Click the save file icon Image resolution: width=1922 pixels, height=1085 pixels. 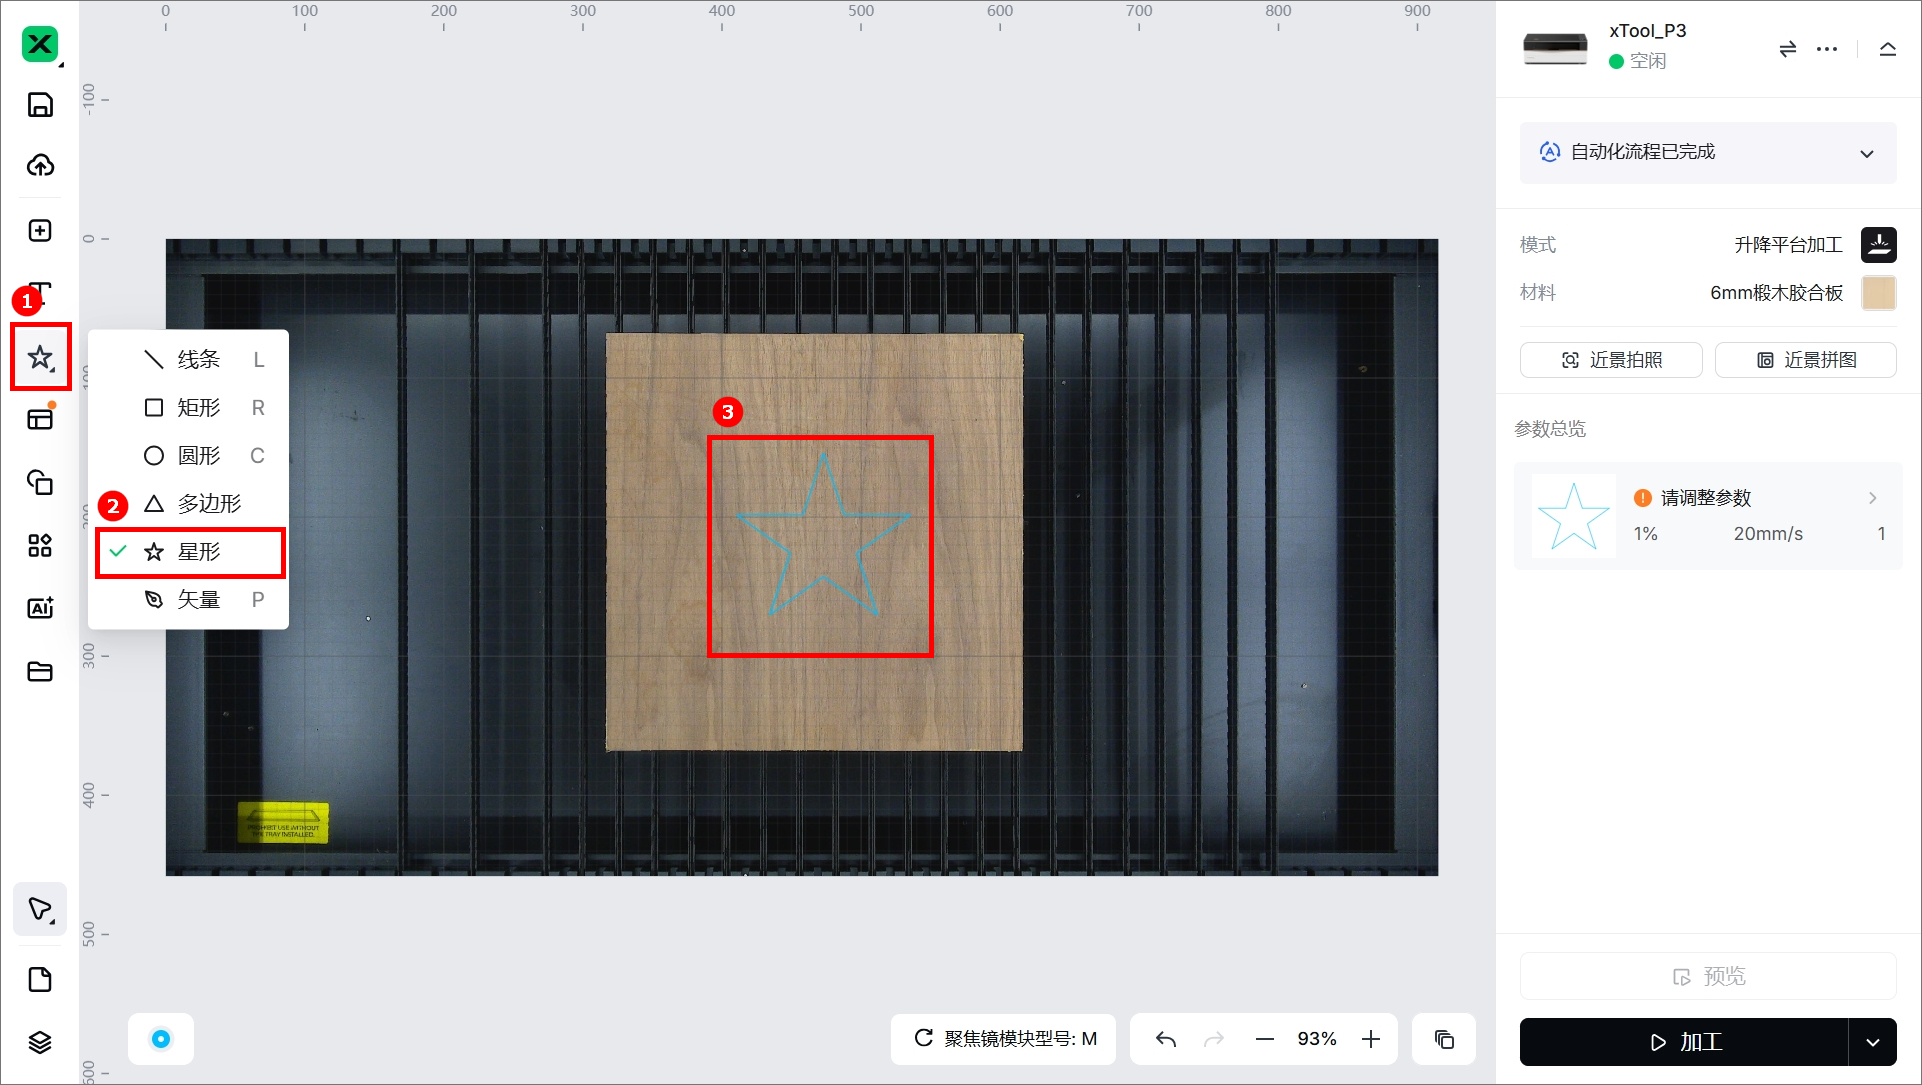pyautogui.click(x=40, y=105)
